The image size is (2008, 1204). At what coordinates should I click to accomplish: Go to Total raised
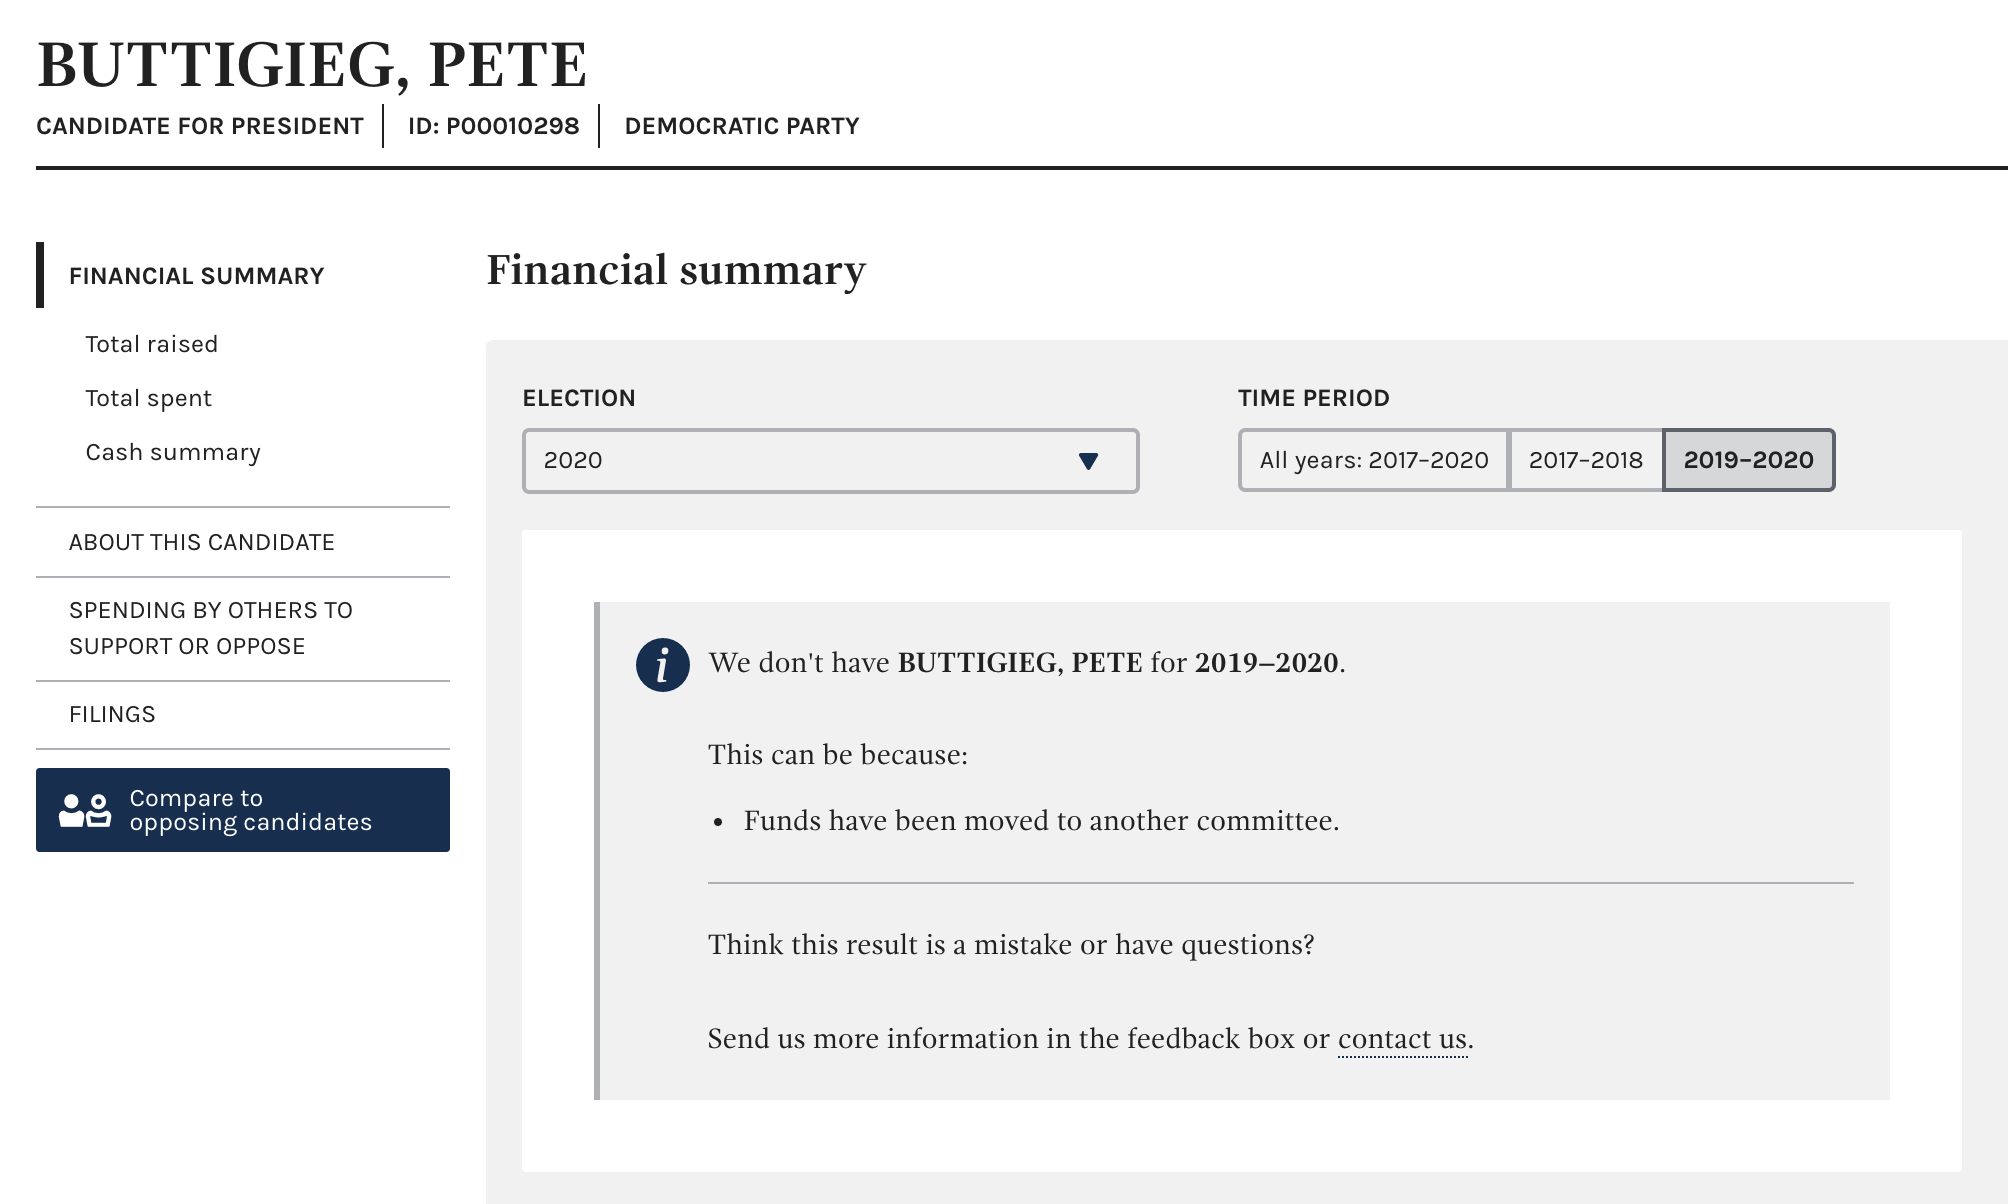click(x=152, y=344)
